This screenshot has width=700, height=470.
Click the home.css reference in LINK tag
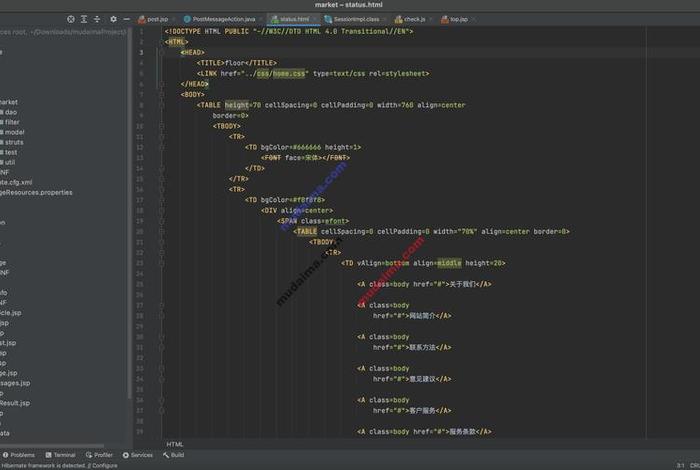coord(289,74)
